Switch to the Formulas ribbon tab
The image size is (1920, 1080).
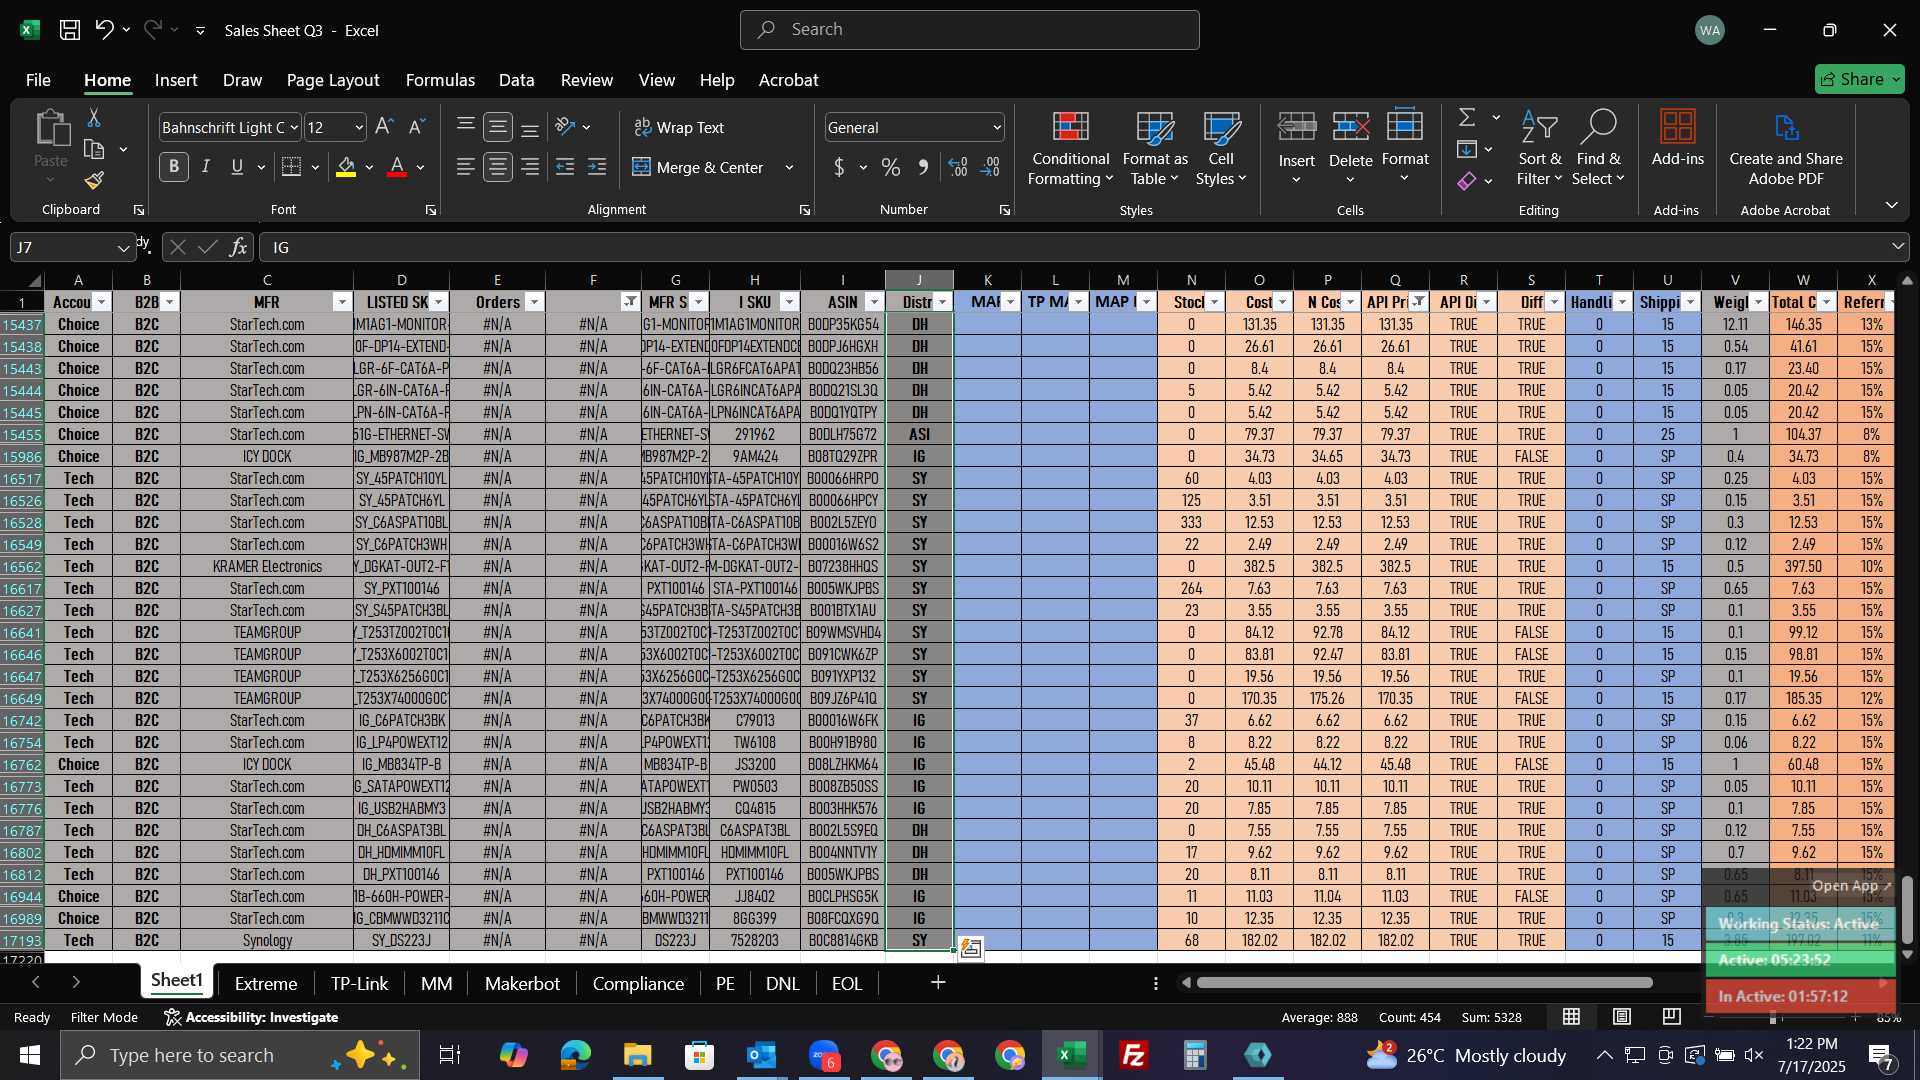[440, 80]
